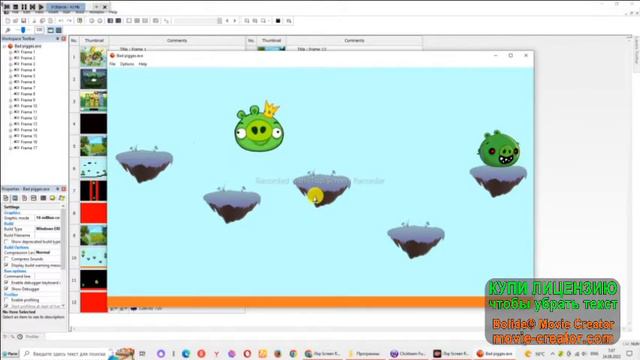Step forward one frame in the debugger

33,7
